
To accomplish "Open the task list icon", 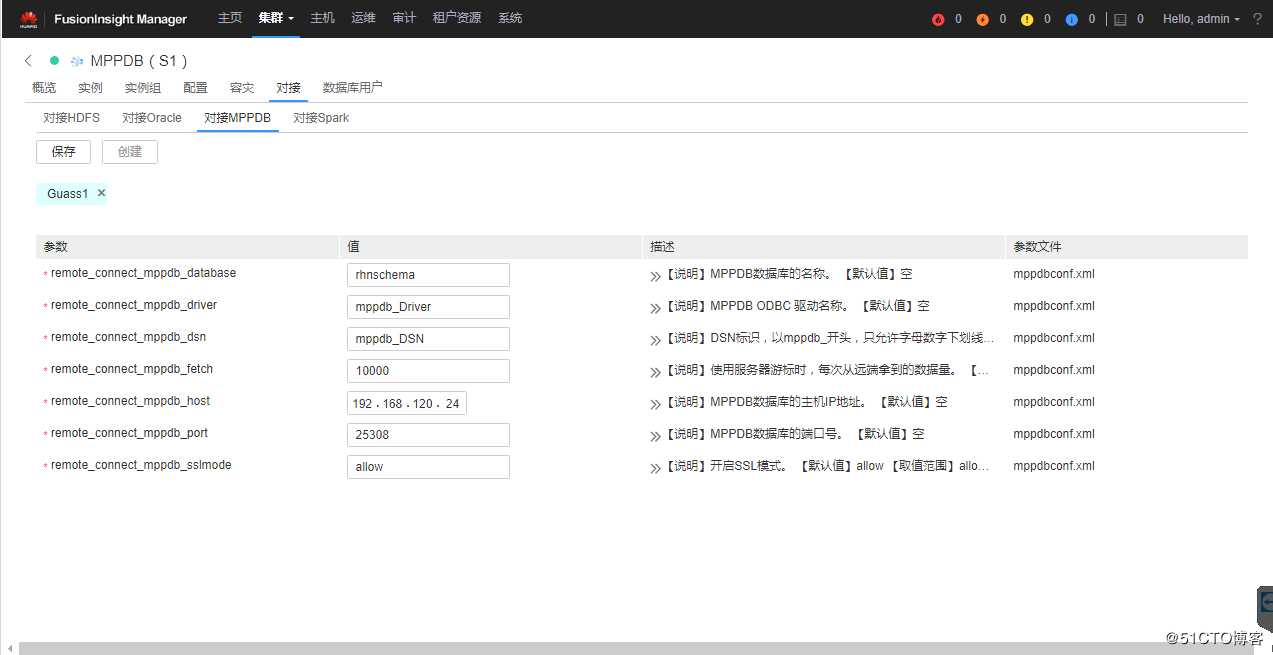I will point(1120,20).
